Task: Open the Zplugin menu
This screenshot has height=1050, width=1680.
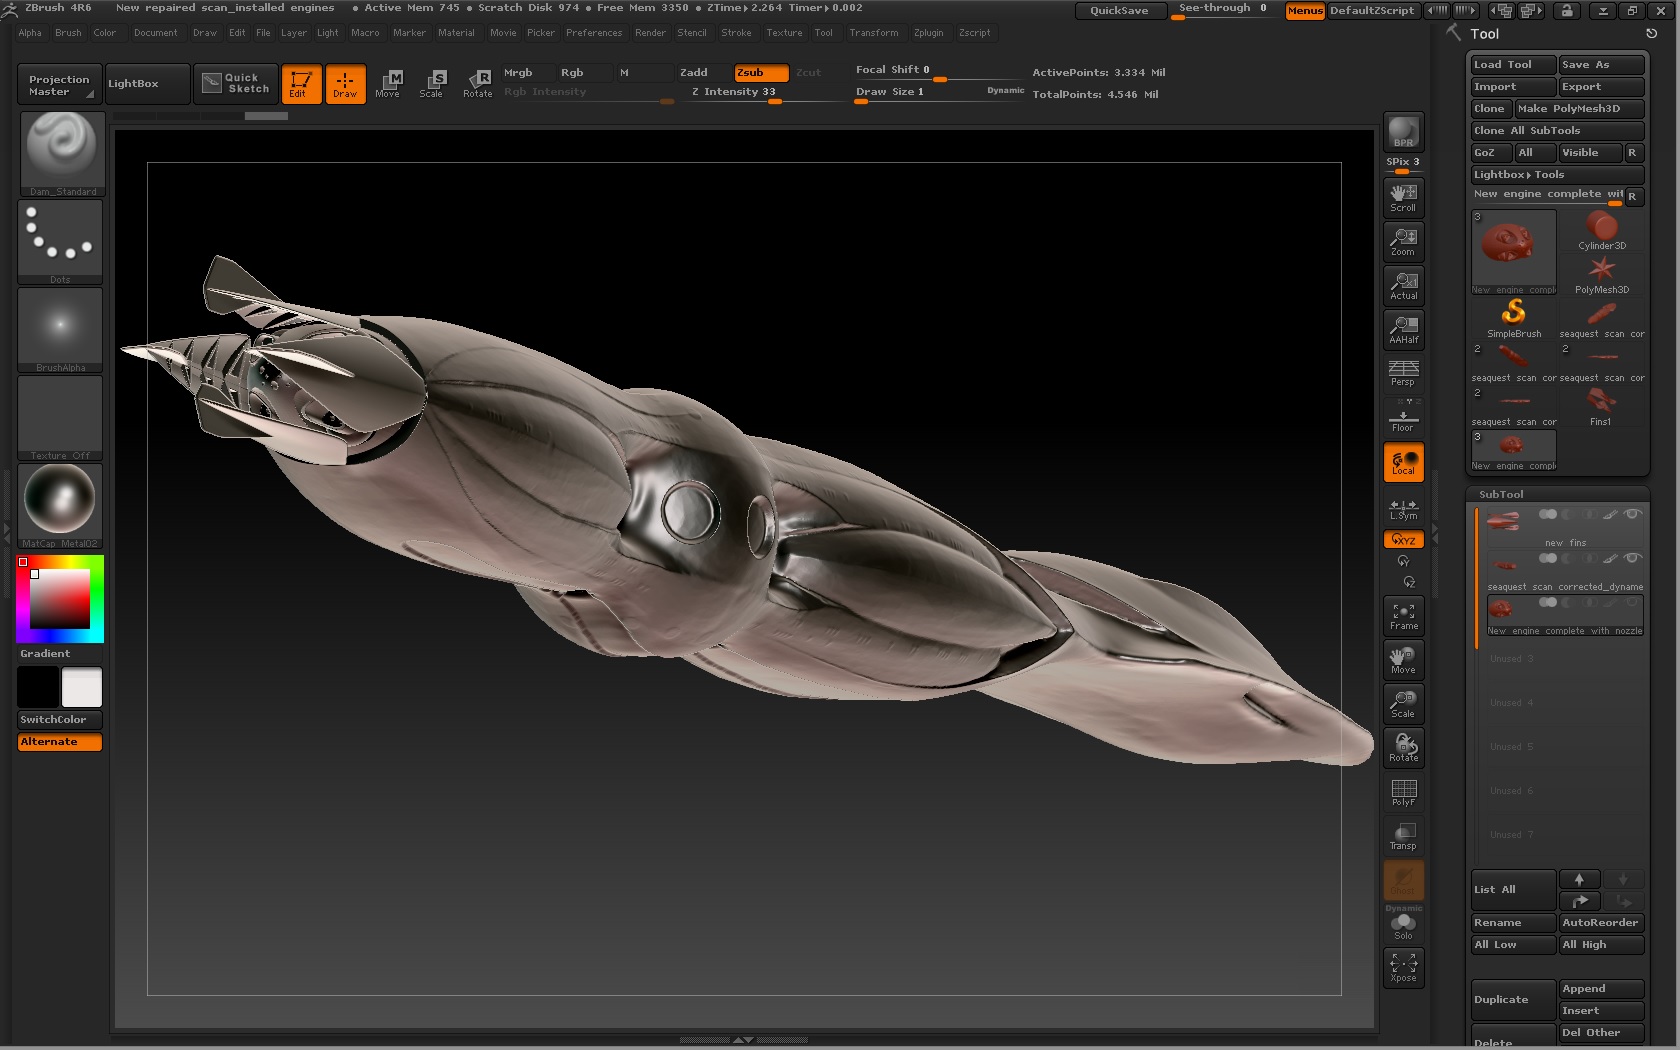Action: 928,33
